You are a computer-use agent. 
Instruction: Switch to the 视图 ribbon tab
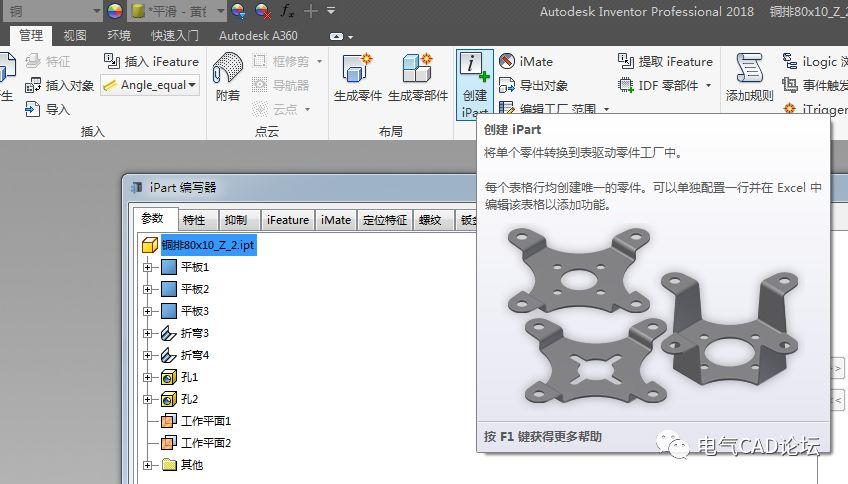[x=75, y=36]
